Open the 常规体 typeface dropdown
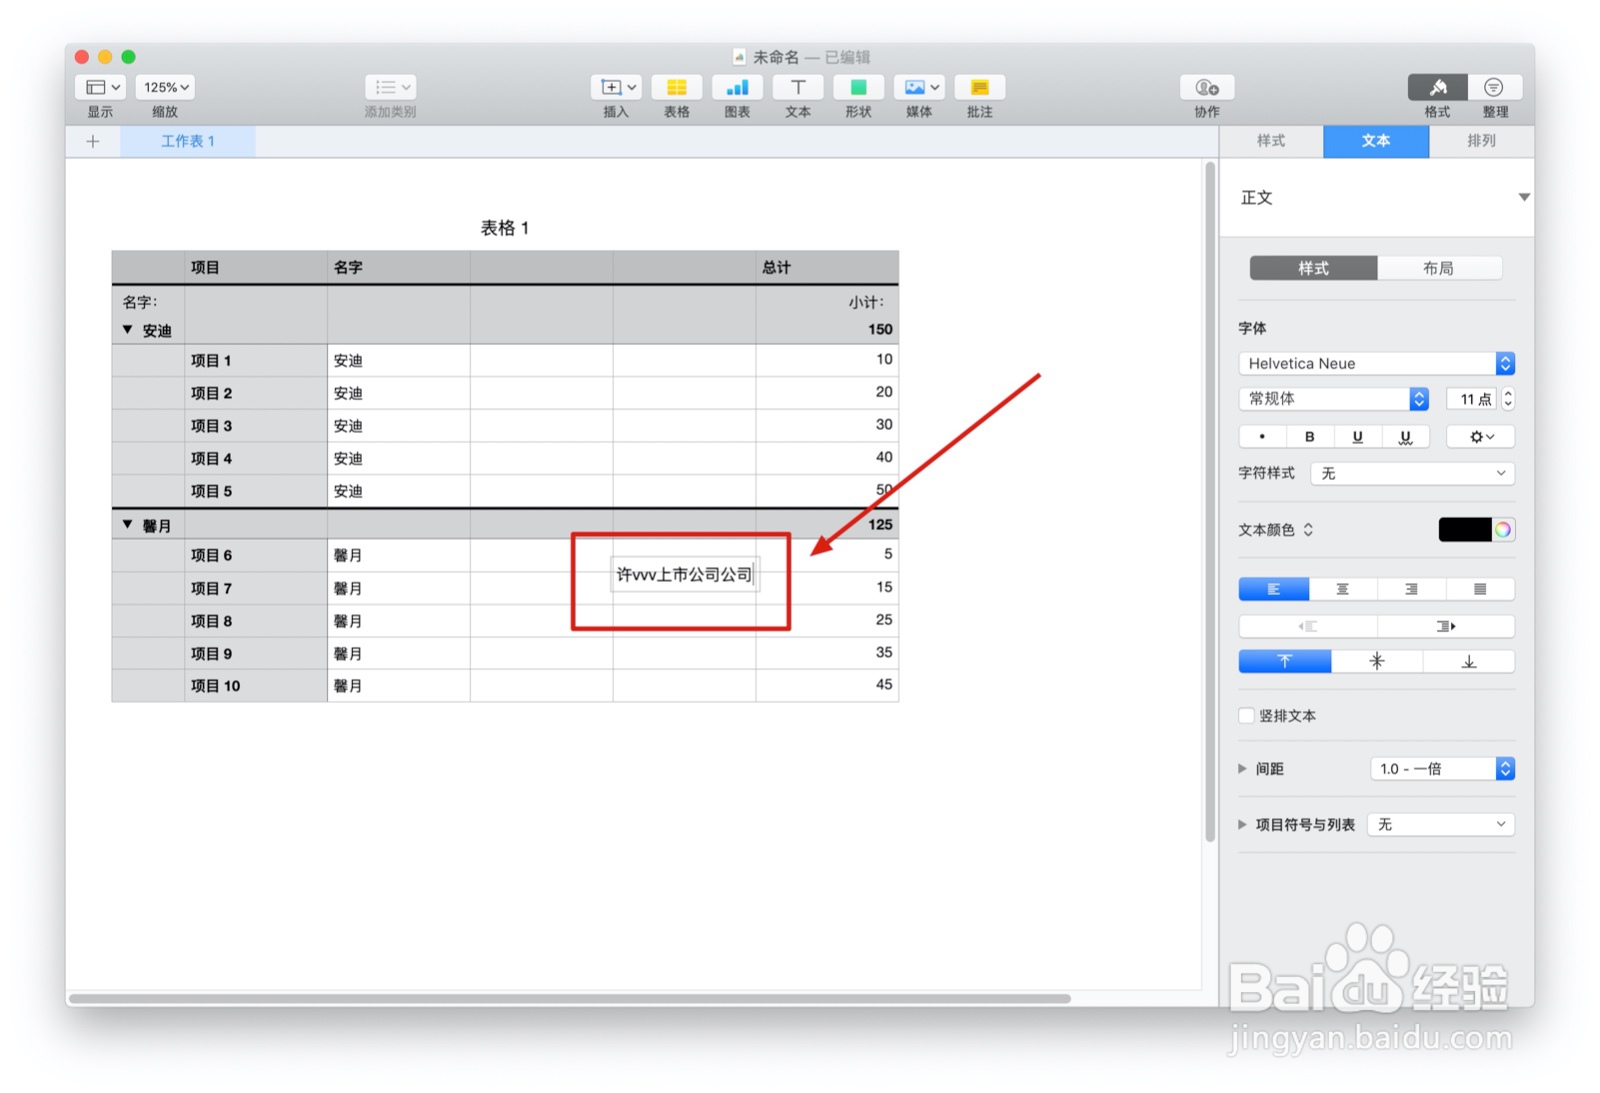Screen dimensions: 1600x1093 pos(1333,398)
